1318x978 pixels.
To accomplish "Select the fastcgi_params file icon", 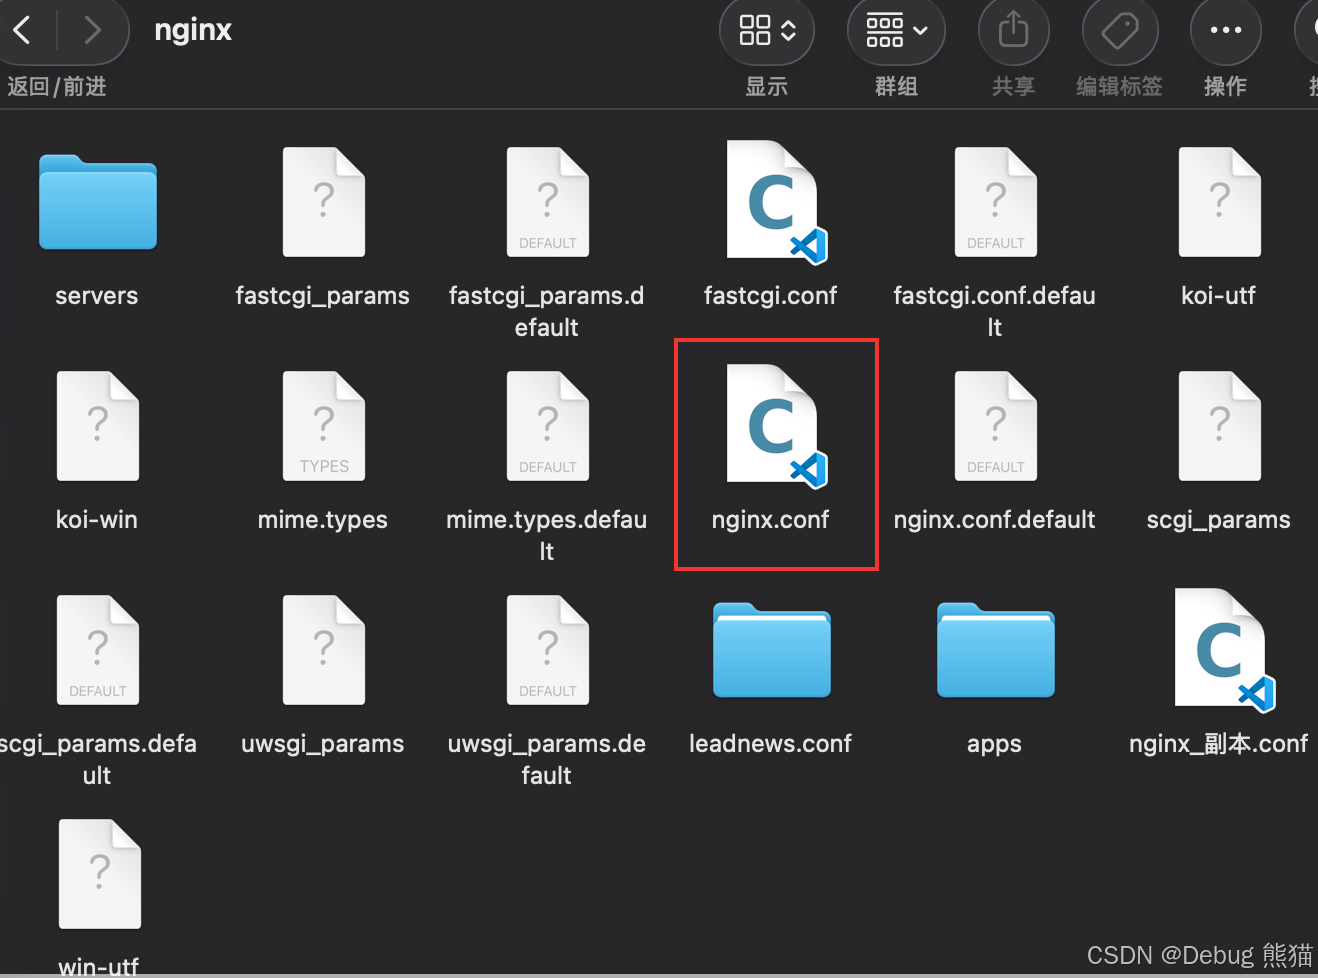I will pyautogui.click(x=323, y=202).
